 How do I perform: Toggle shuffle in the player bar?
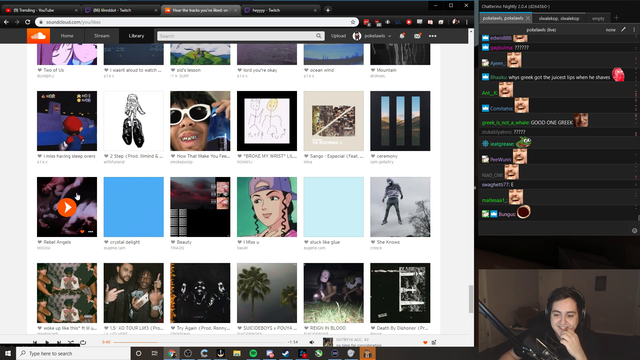(x=71, y=342)
